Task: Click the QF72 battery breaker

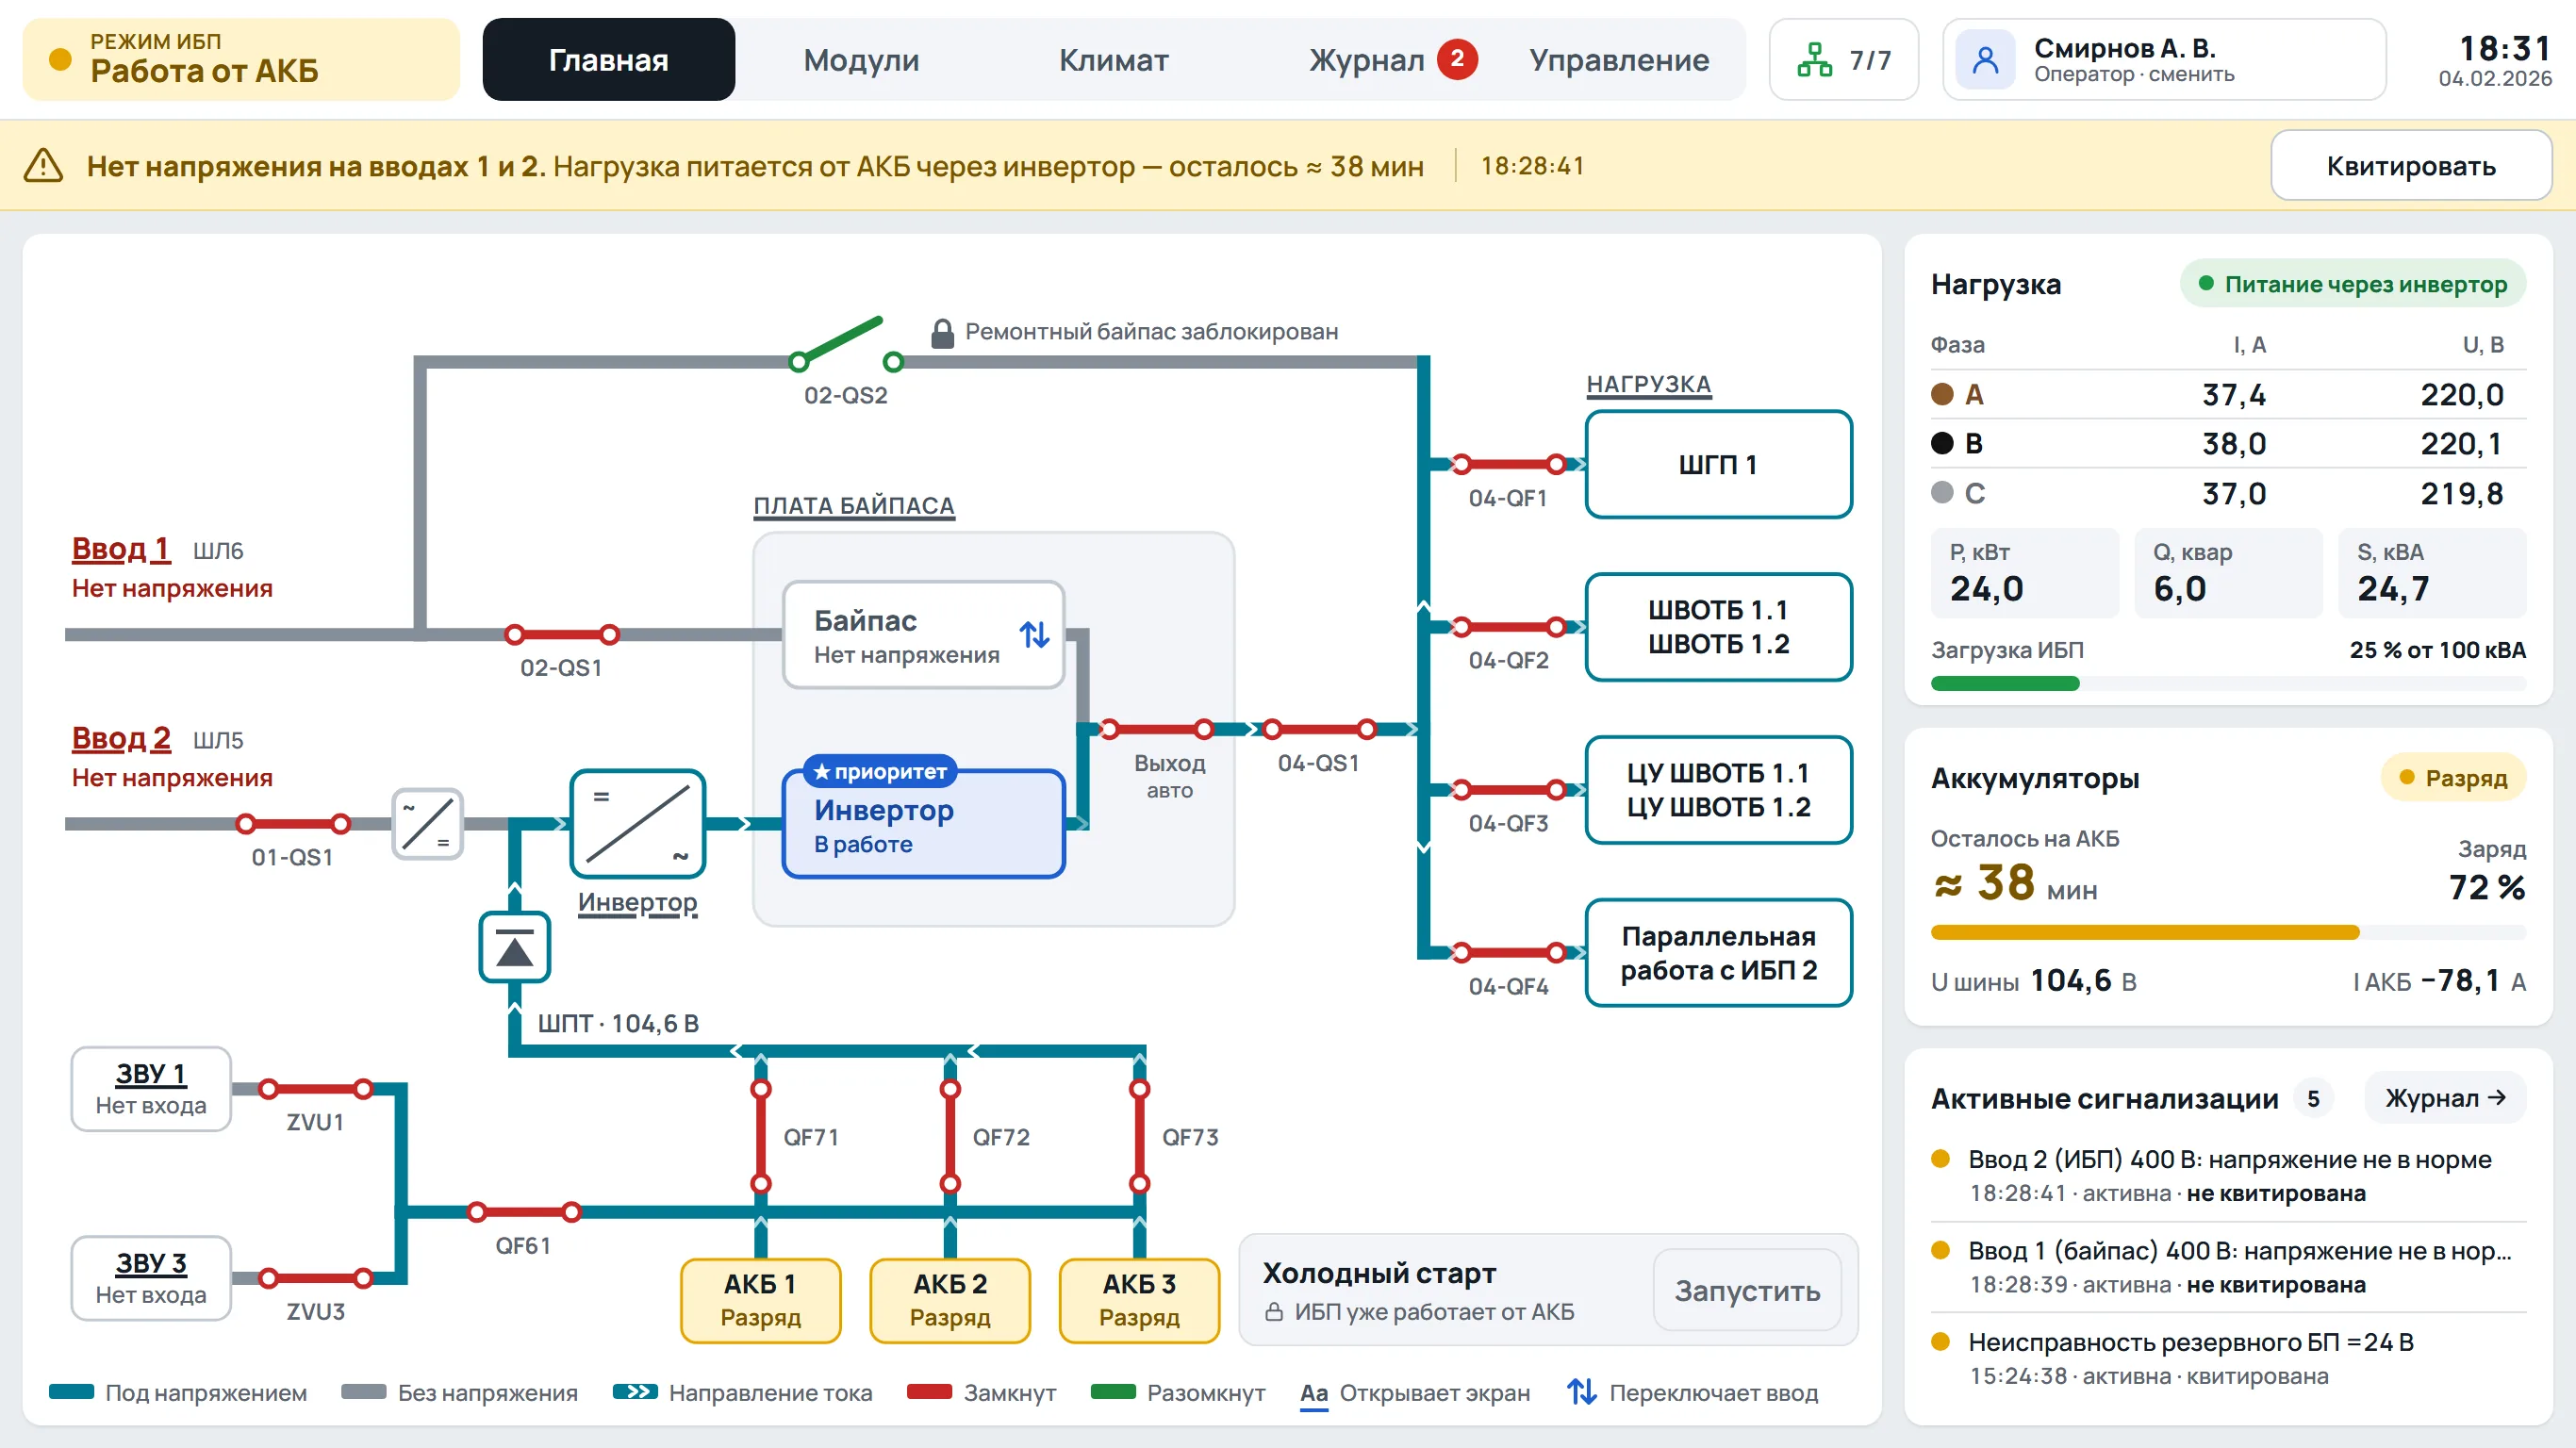Action: [x=950, y=1136]
